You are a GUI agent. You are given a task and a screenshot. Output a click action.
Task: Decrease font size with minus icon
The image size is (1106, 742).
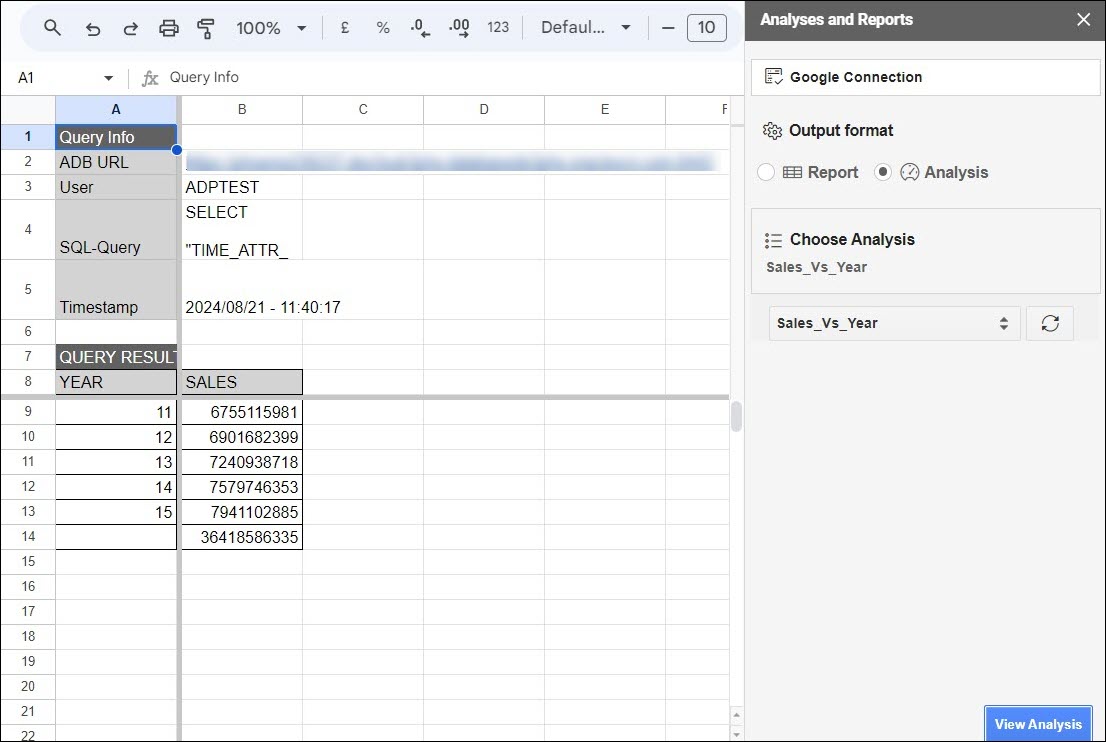668,28
